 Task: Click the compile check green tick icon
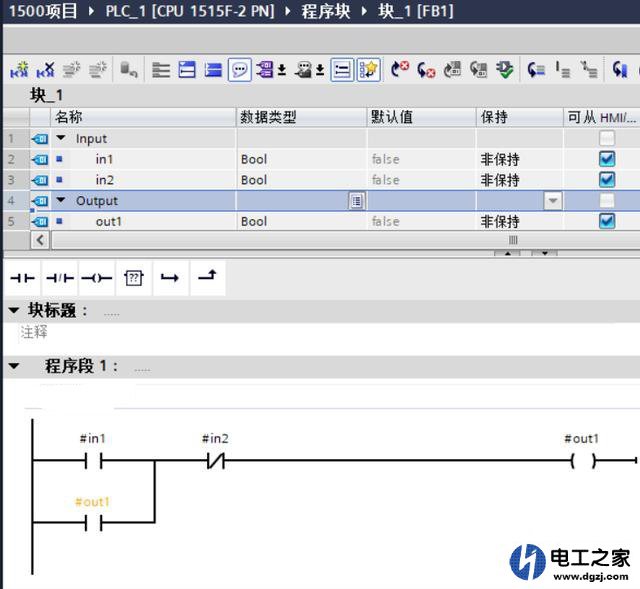coord(505,70)
